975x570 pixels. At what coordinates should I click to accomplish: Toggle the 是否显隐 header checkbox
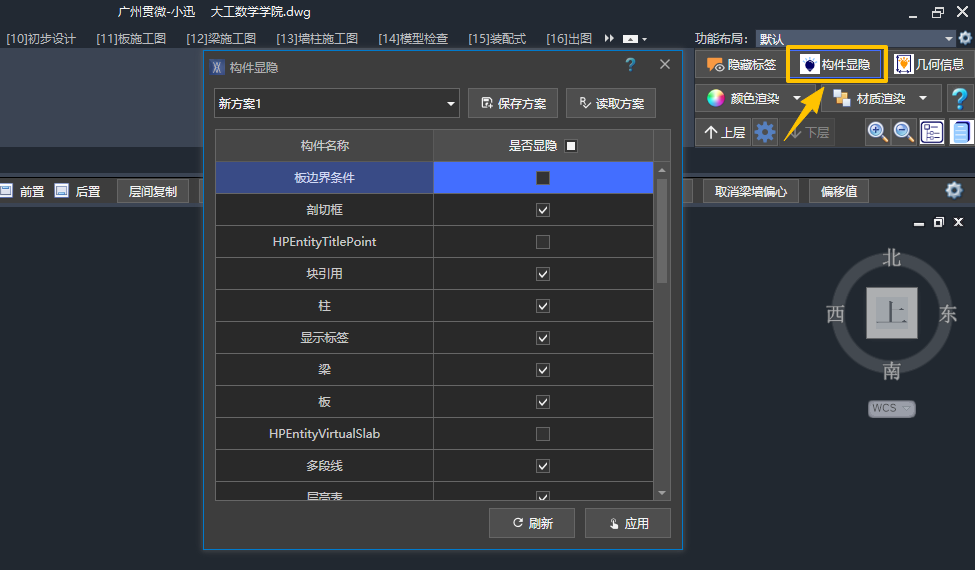click(571, 146)
